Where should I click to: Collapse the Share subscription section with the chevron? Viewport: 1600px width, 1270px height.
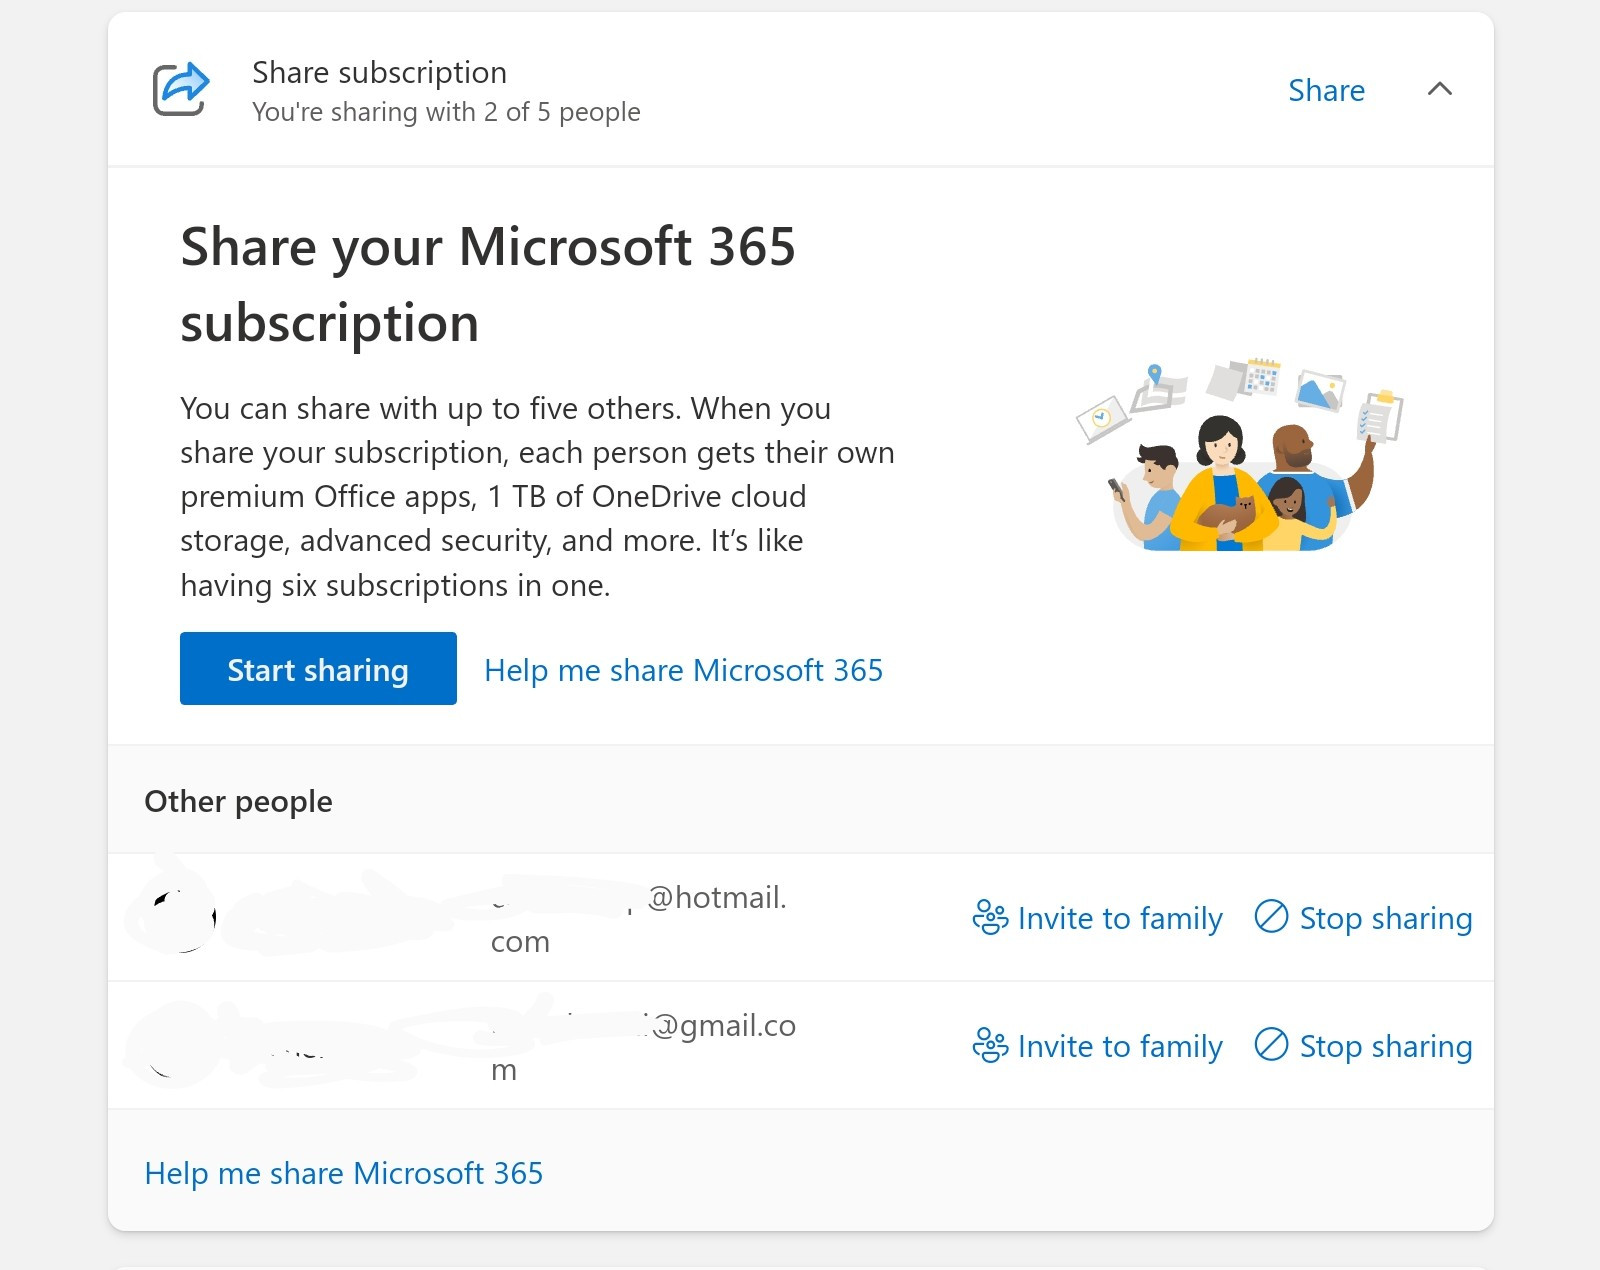[x=1439, y=90]
